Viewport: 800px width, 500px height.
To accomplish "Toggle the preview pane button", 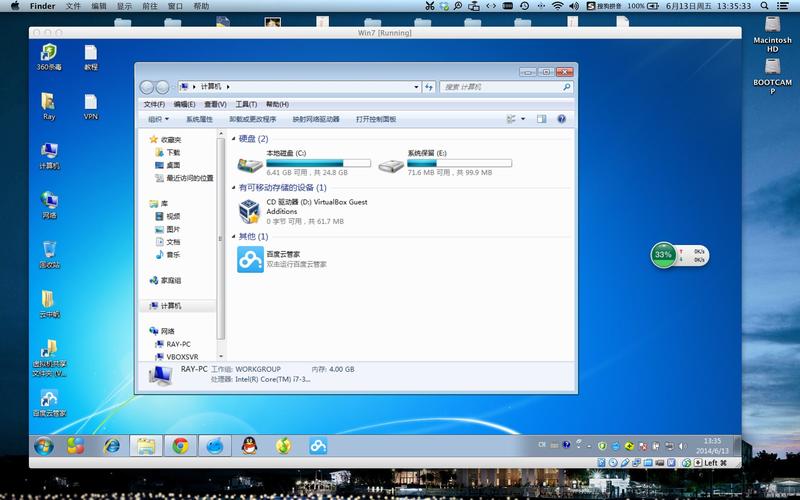I will point(541,119).
